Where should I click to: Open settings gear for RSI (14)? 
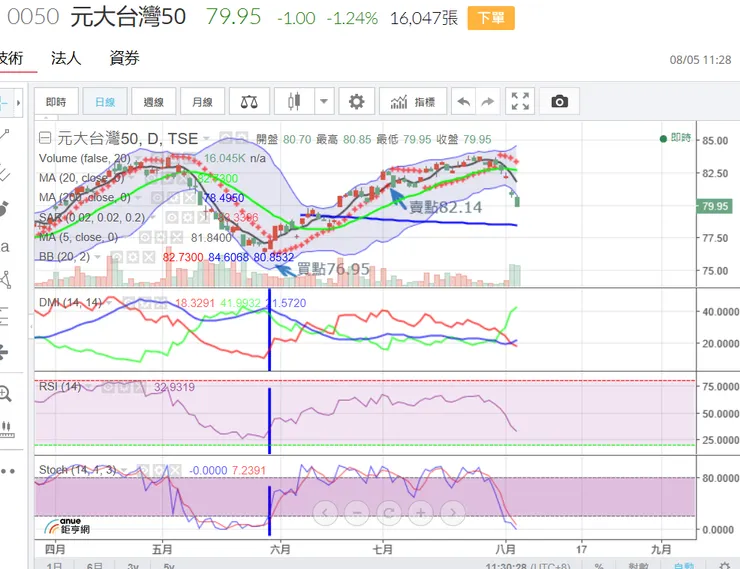tap(124, 387)
